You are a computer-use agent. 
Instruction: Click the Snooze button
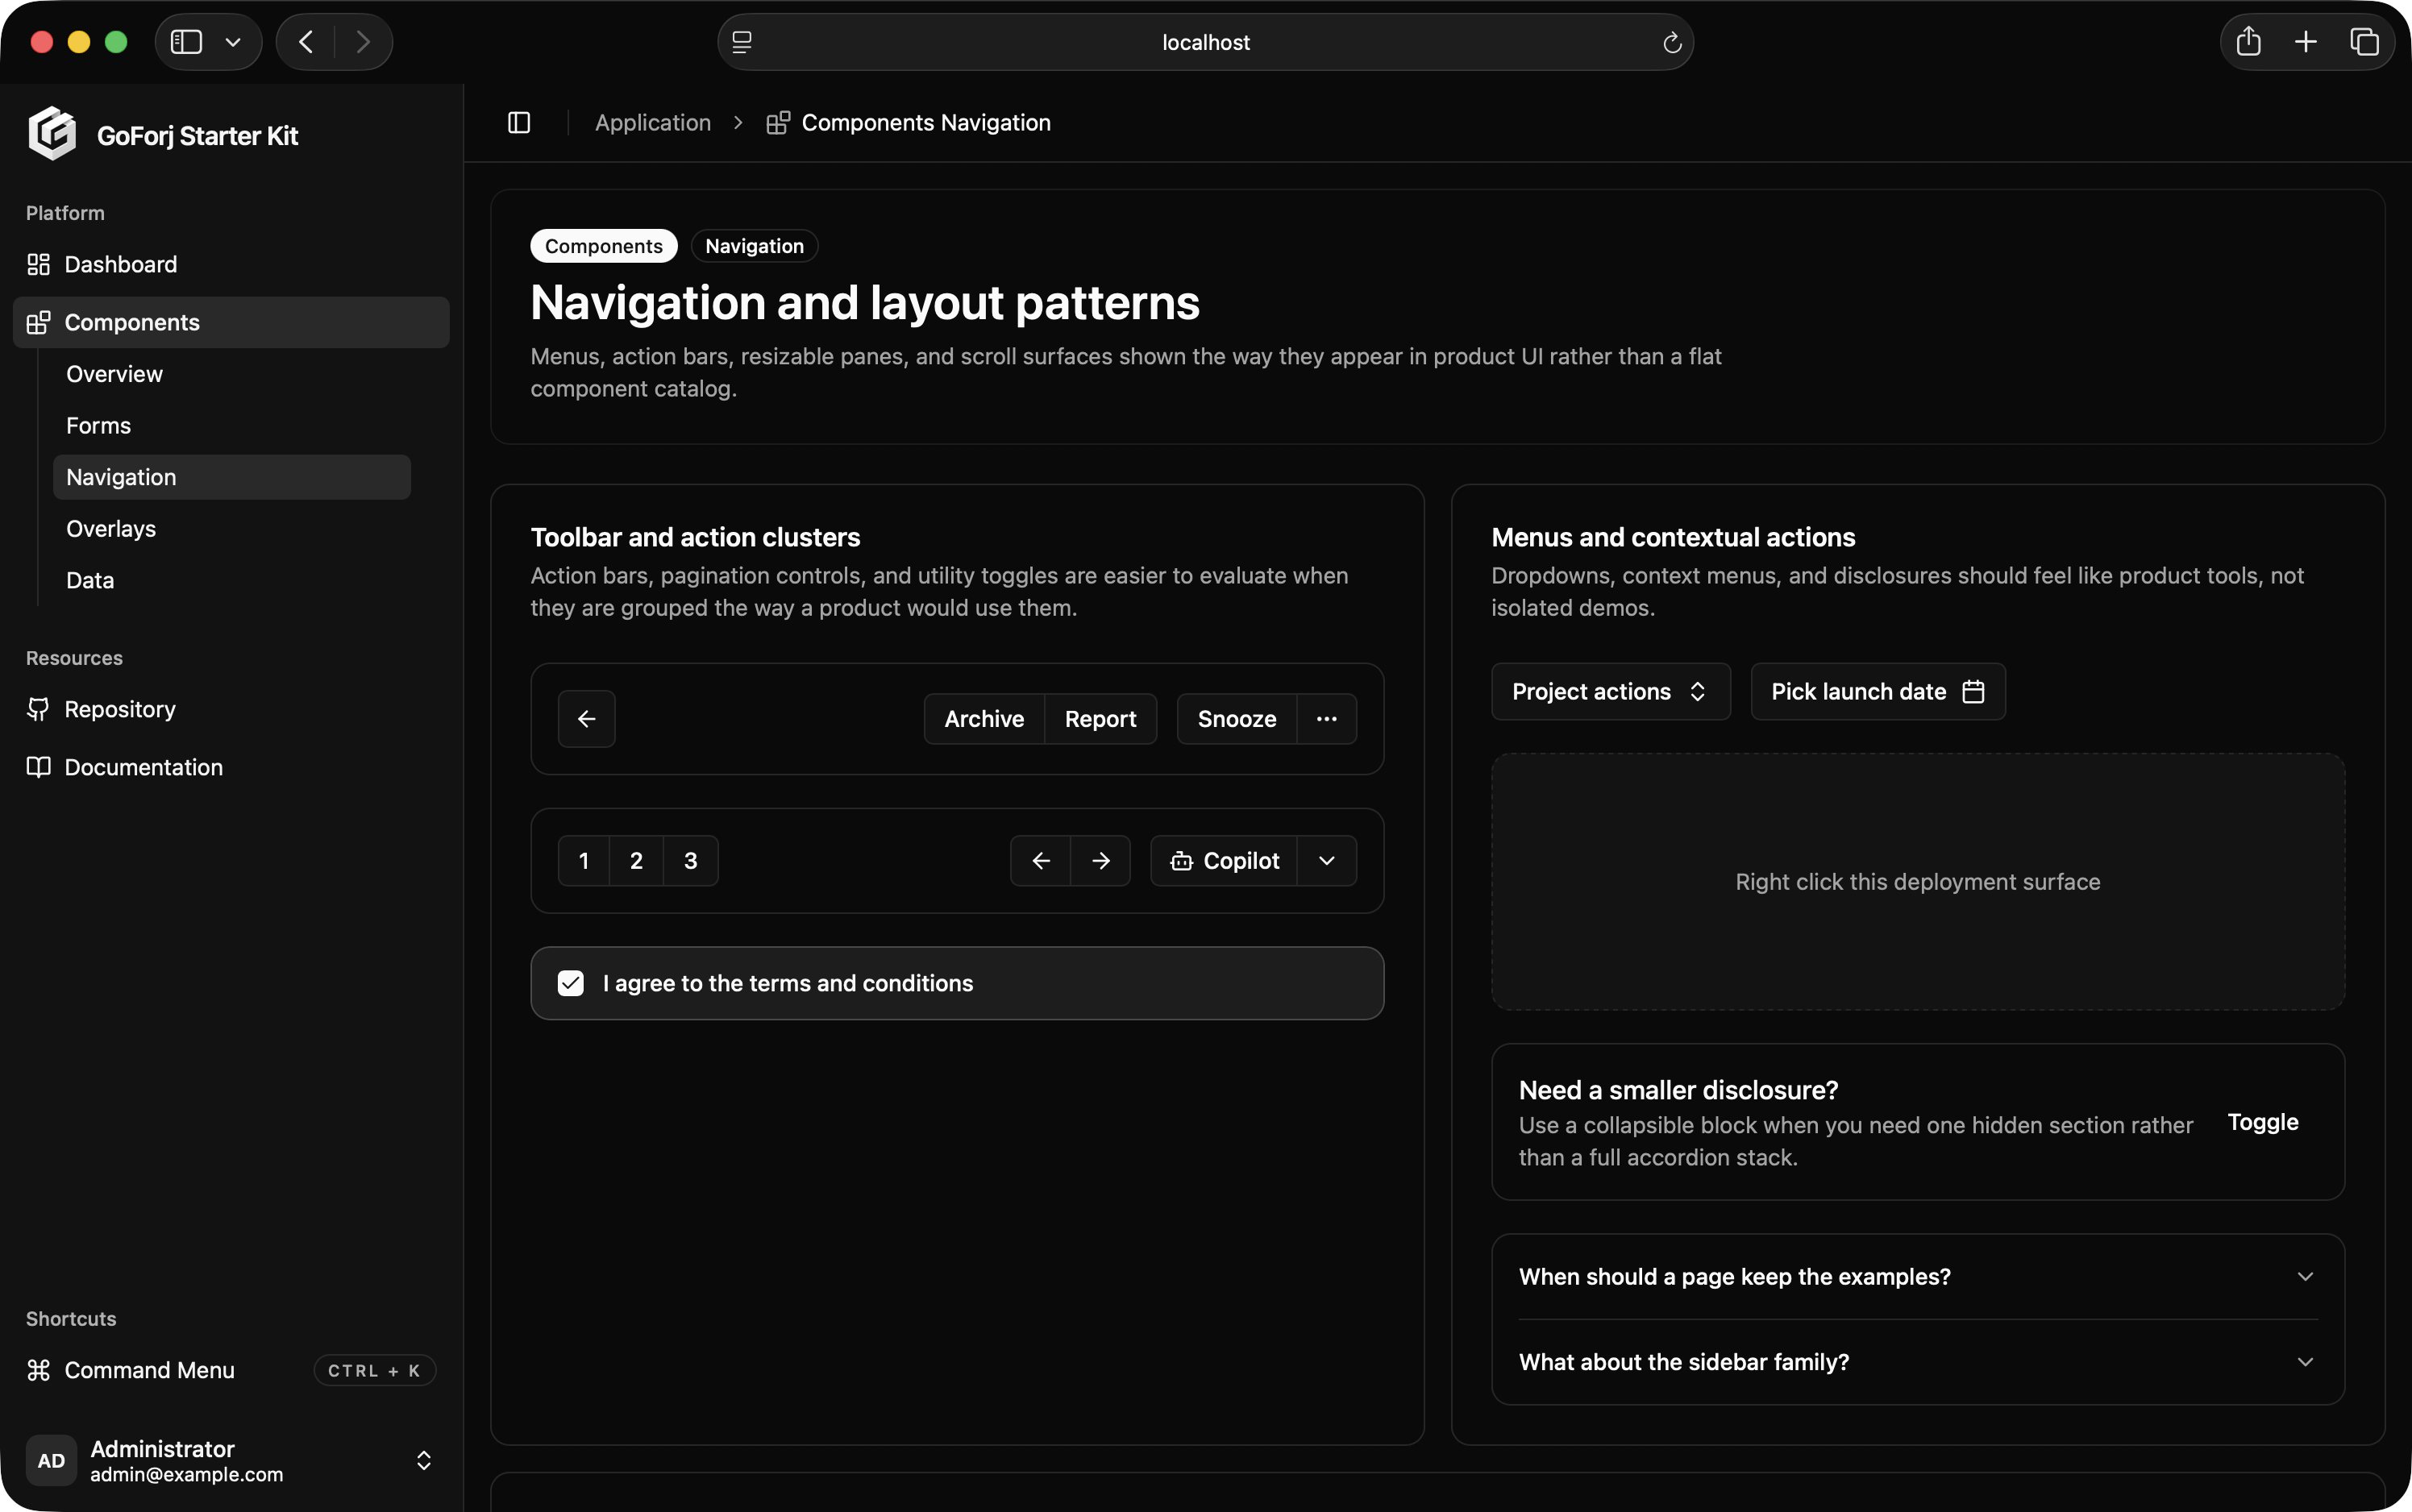click(x=1237, y=719)
